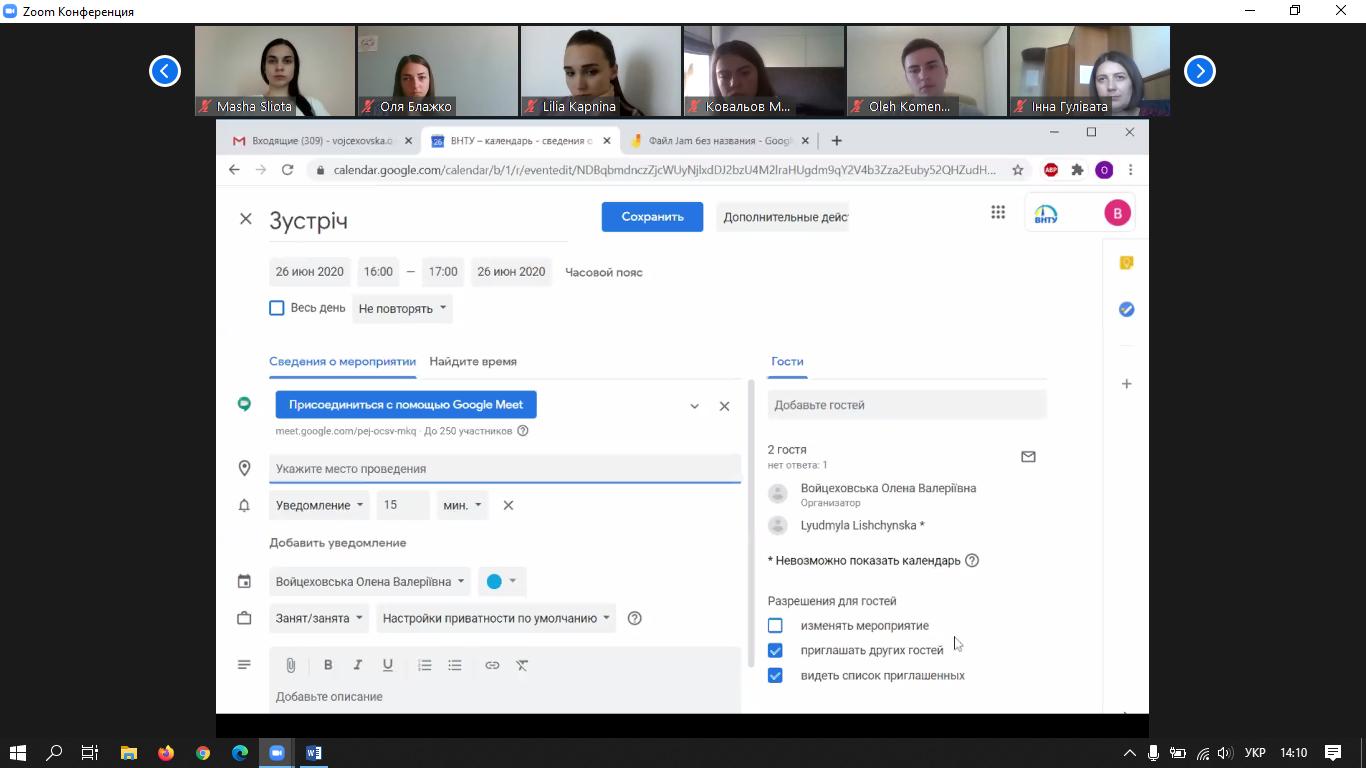Enable the 'Весь день' checkbox
The height and width of the screenshot is (768, 1366).
pos(277,308)
